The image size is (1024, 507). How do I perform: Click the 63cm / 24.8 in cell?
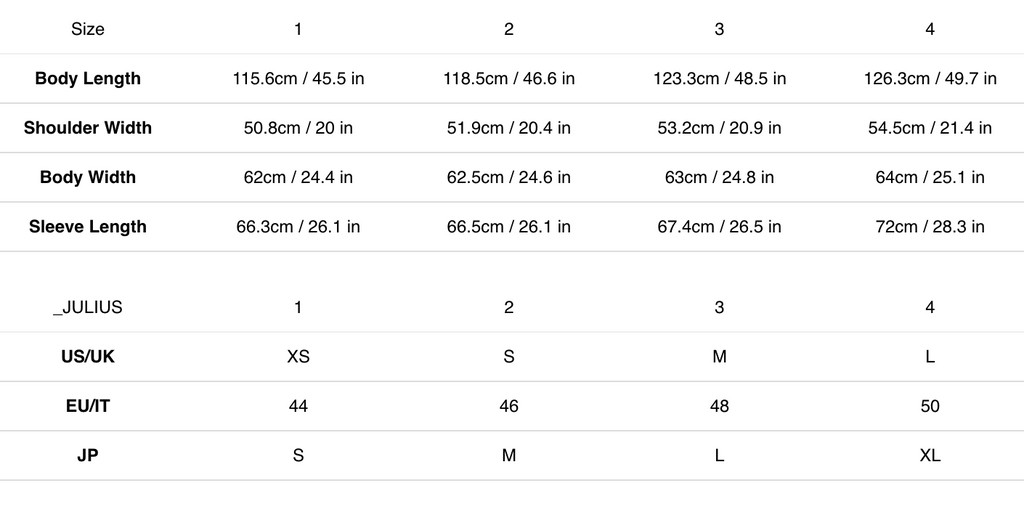(x=719, y=177)
